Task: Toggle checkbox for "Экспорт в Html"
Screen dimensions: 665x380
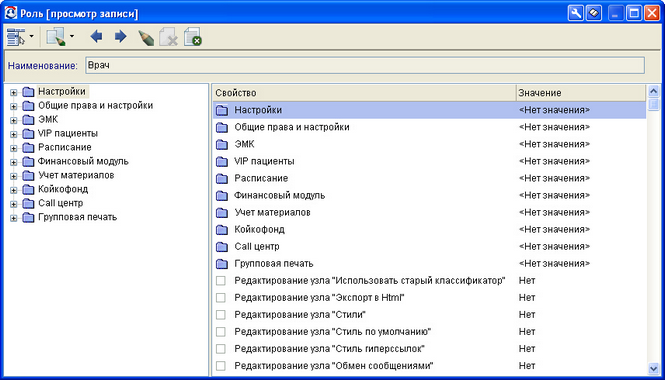Action: coord(221,298)
